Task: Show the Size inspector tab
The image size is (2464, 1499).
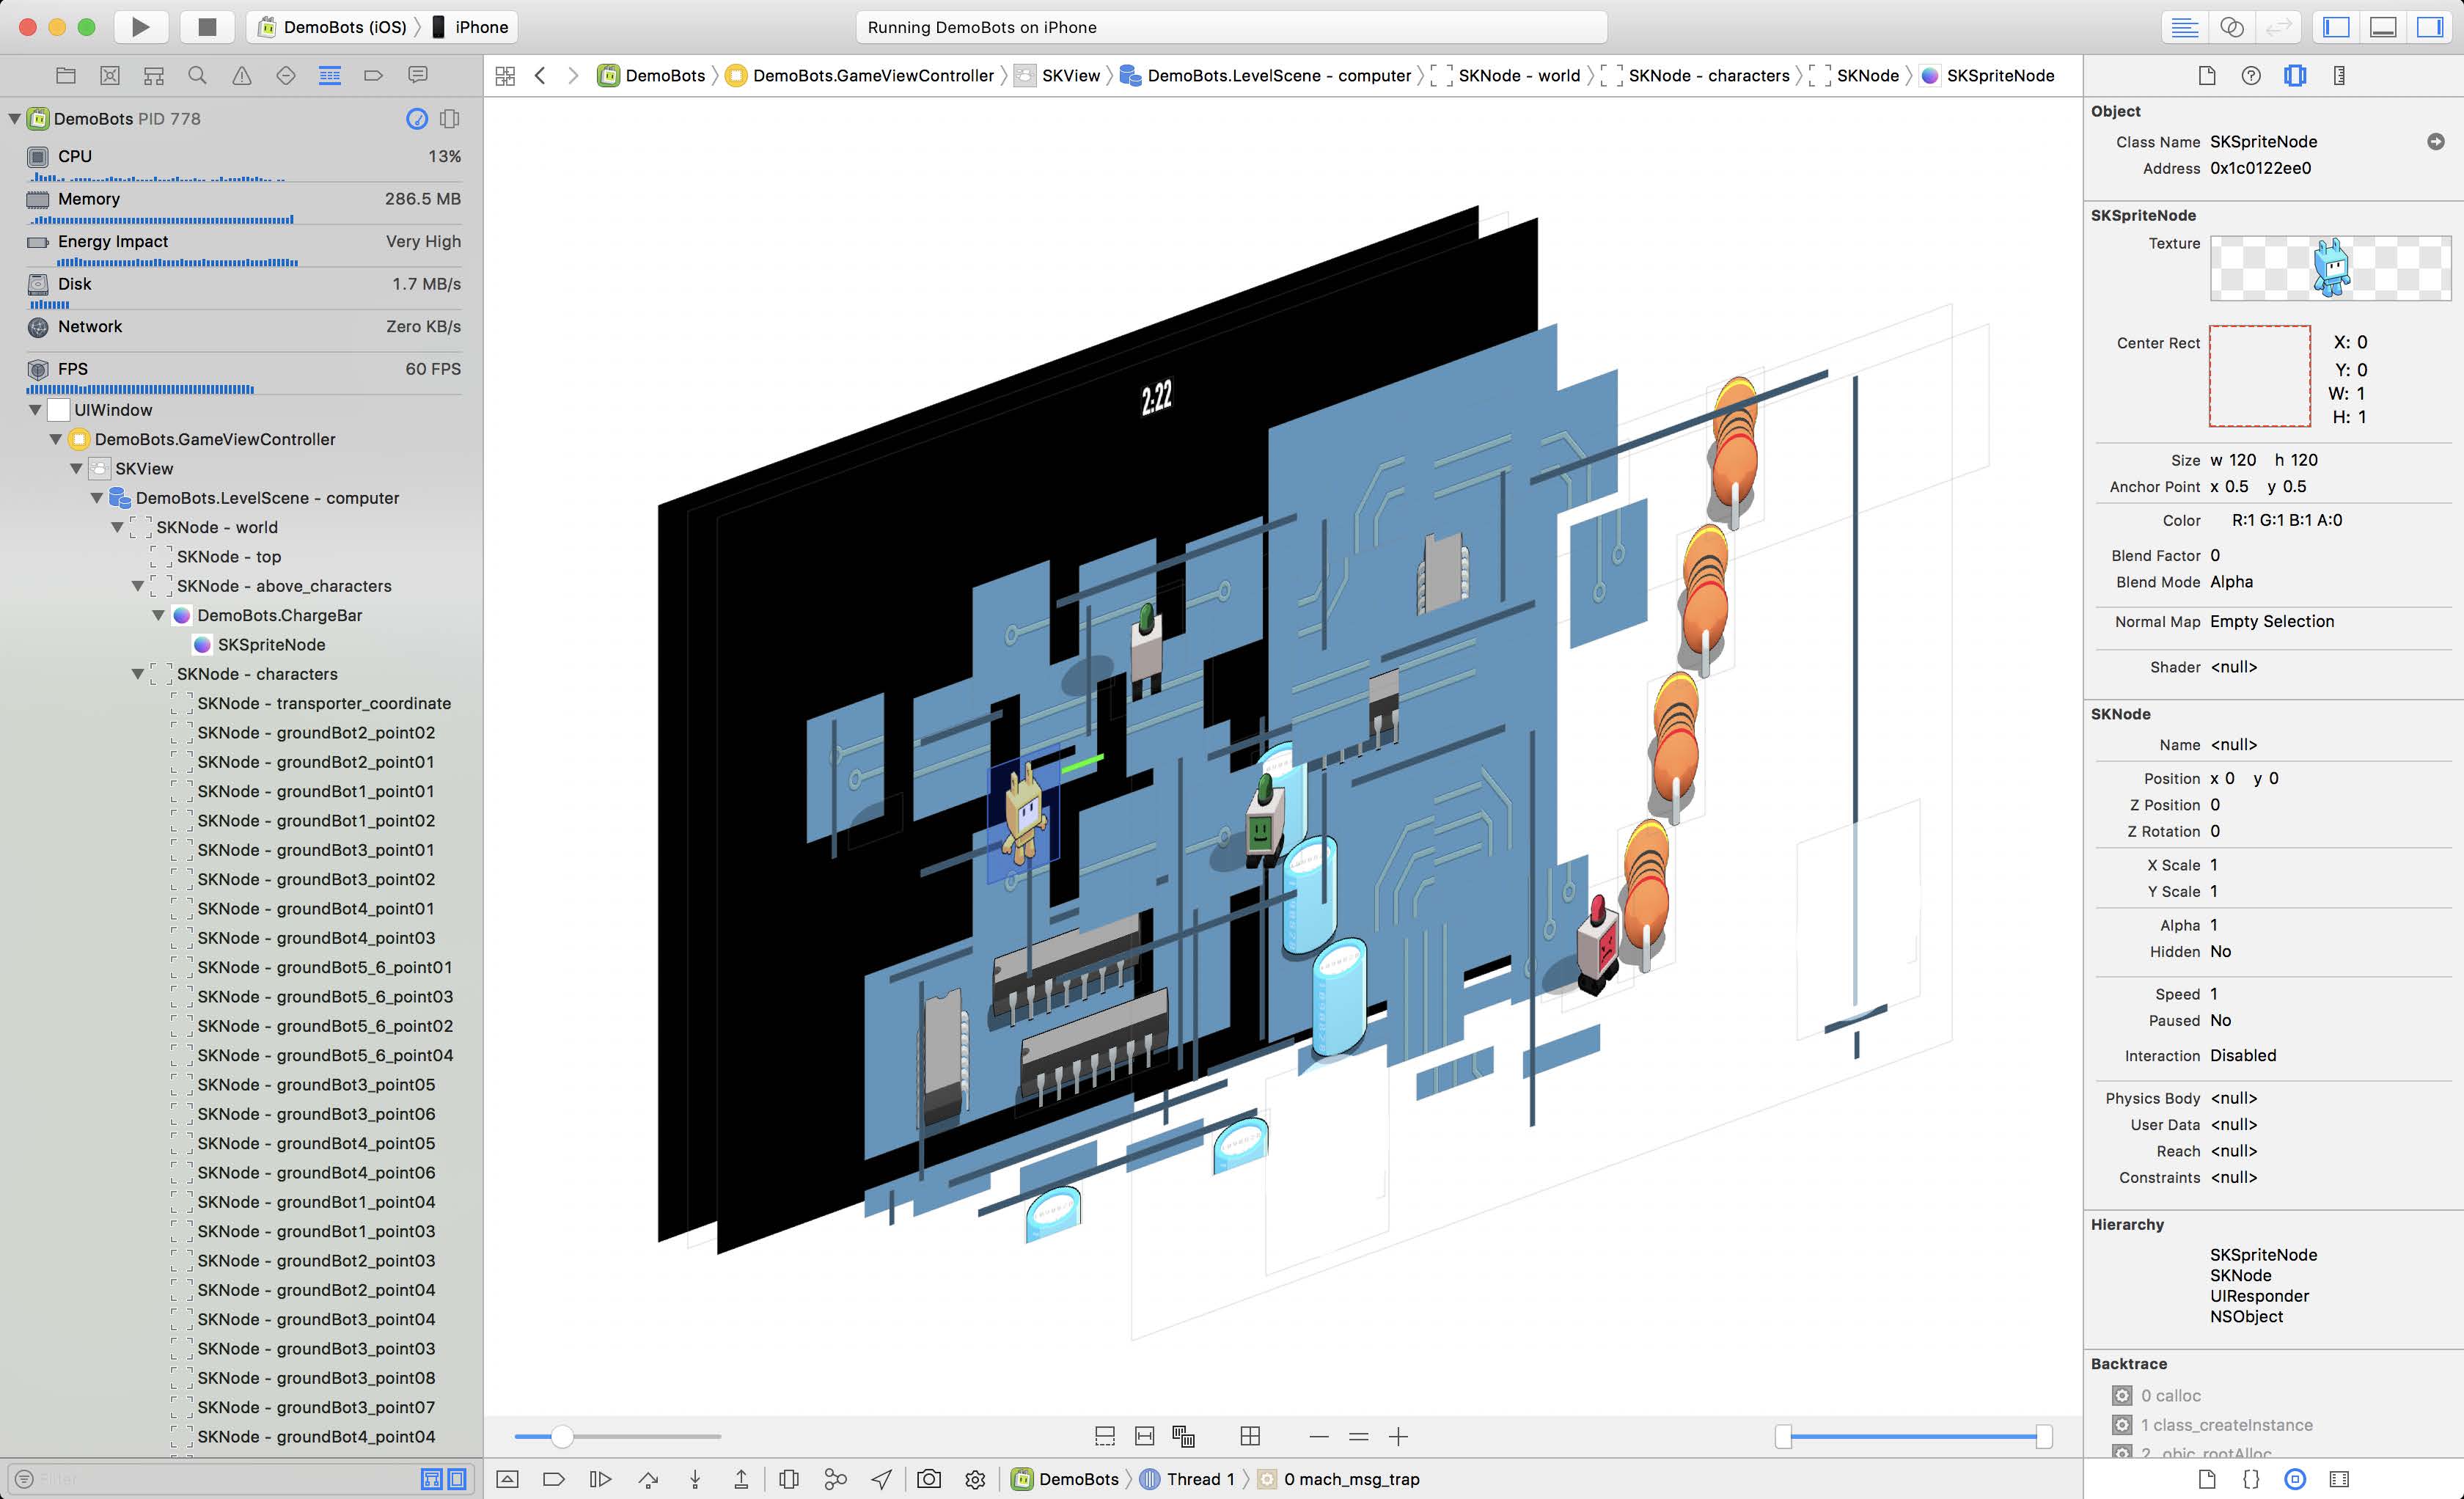Action: pyautogui.click(x=2339, y=76)
